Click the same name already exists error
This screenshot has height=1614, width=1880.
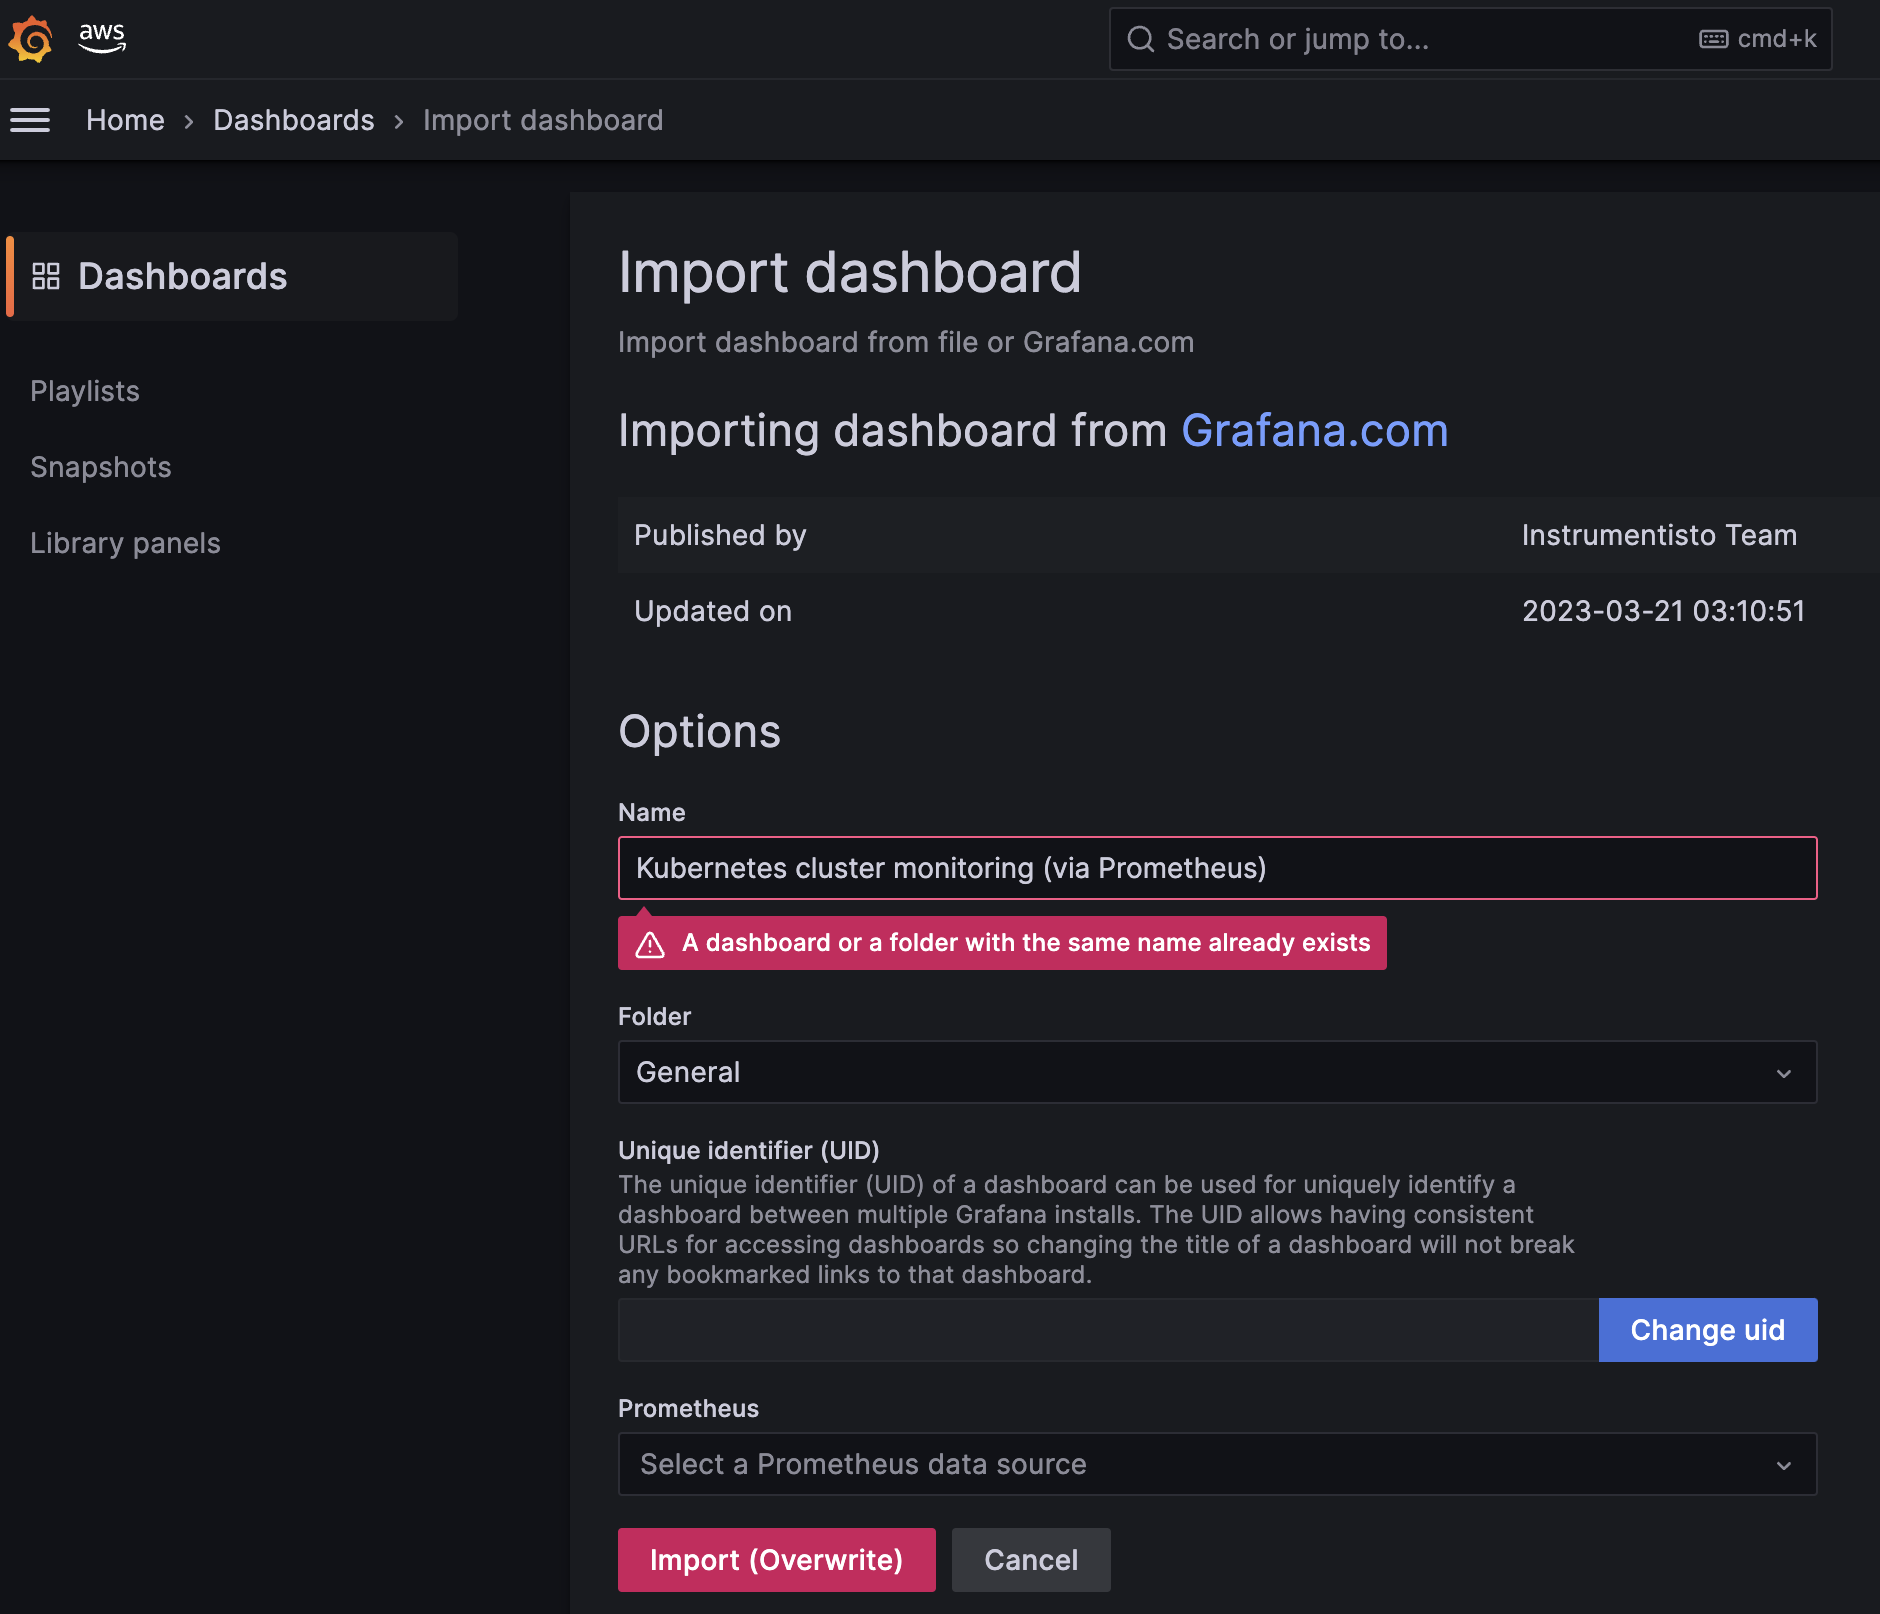(x=1002, y=943)
